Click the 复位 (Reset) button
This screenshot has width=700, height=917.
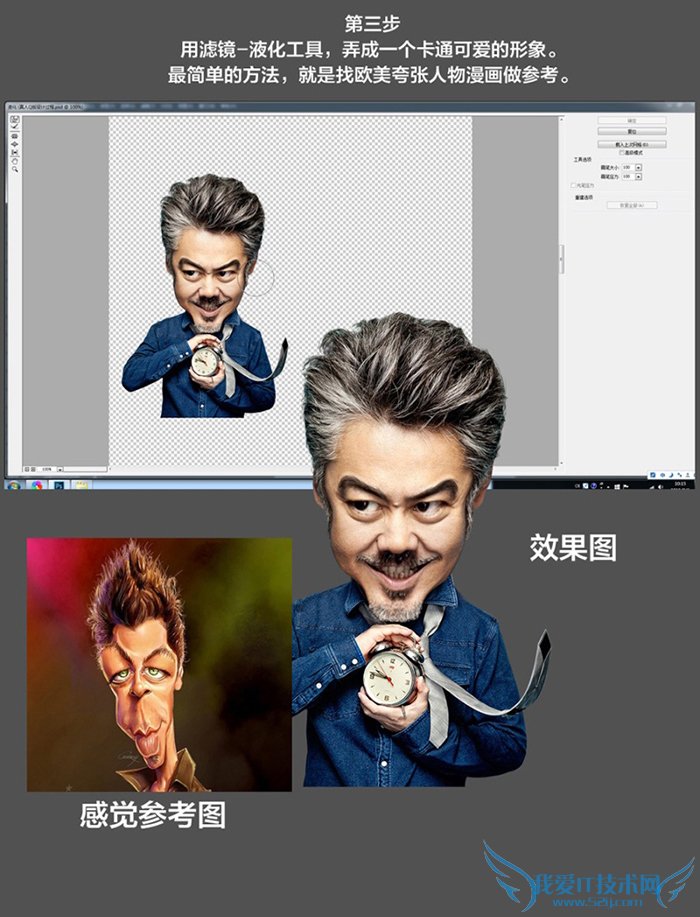632,132
